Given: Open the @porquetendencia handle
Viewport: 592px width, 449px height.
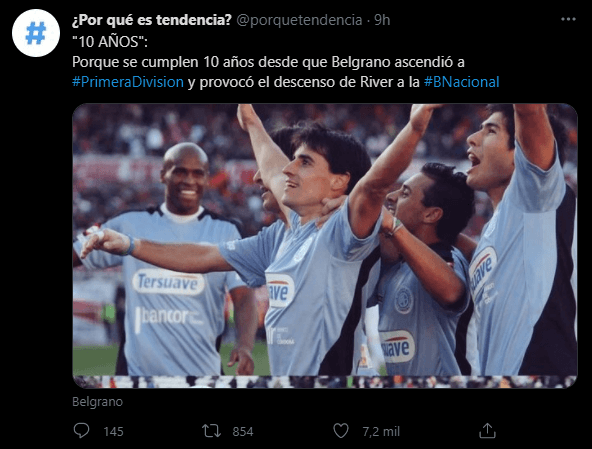Looking at the screenshot, I should coord(299,20).
